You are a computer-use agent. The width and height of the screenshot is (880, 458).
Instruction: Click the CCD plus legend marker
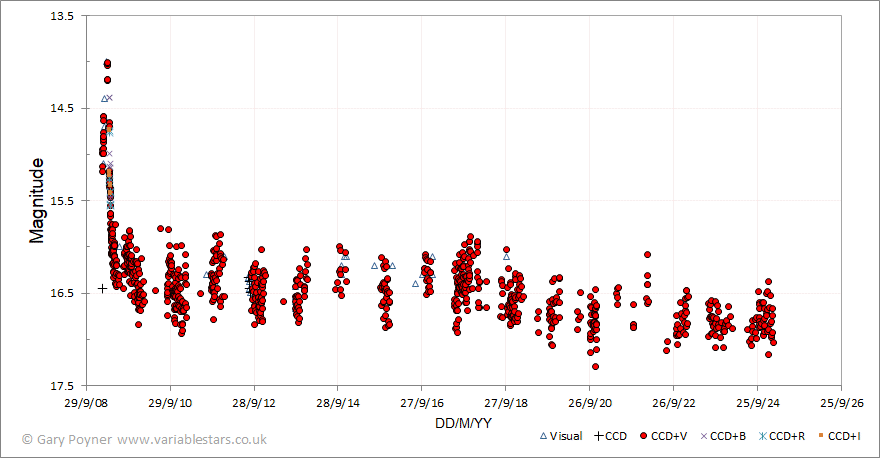click(x=599, y=436)
